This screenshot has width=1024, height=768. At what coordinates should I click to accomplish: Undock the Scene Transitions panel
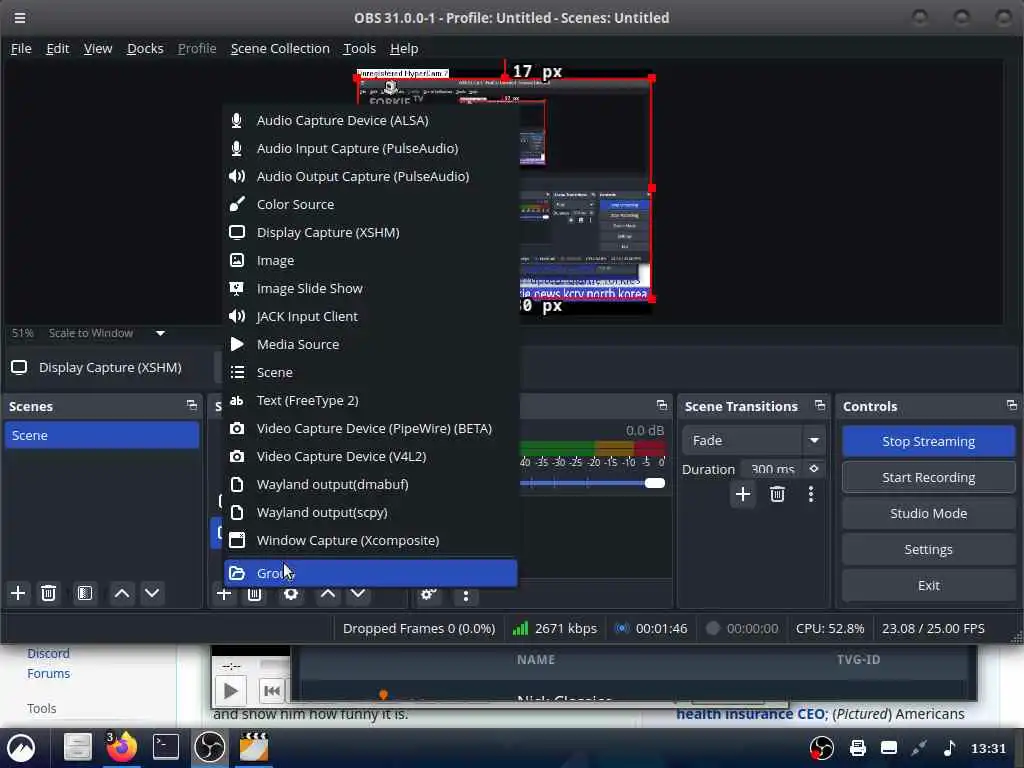click(820, 406)
